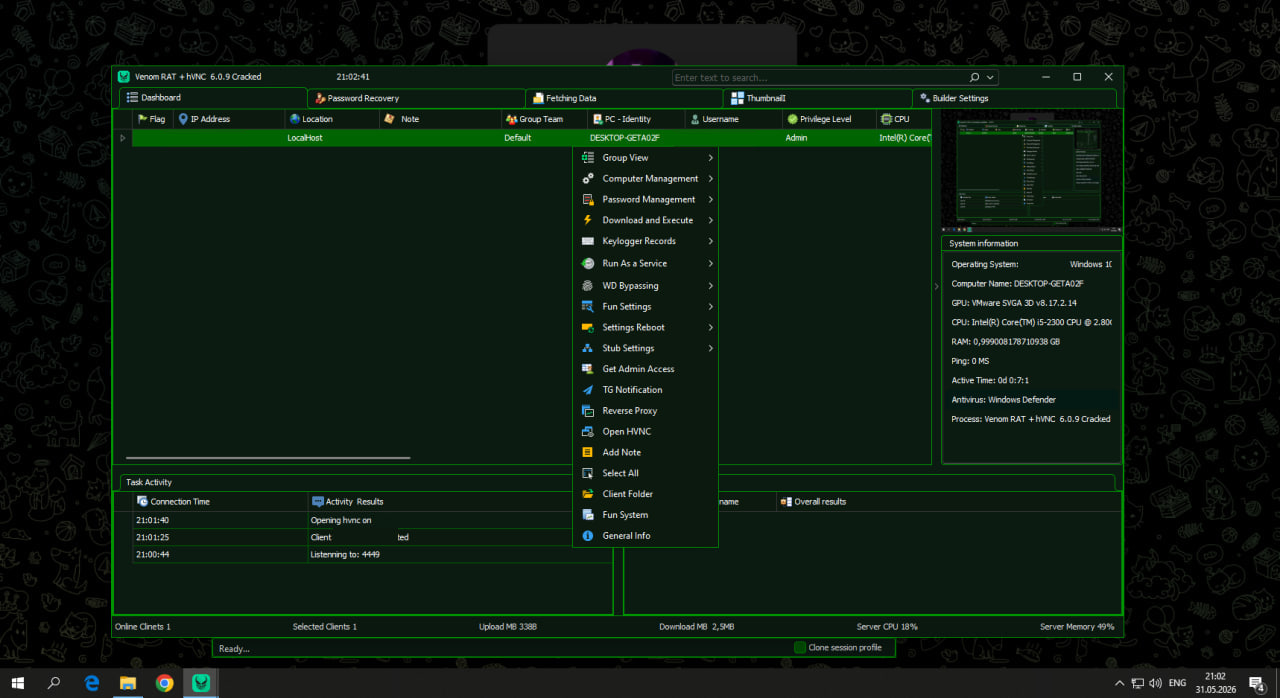1280x698 pixels.
Task: Click the Client Folder icon
Action: point(588,494)
